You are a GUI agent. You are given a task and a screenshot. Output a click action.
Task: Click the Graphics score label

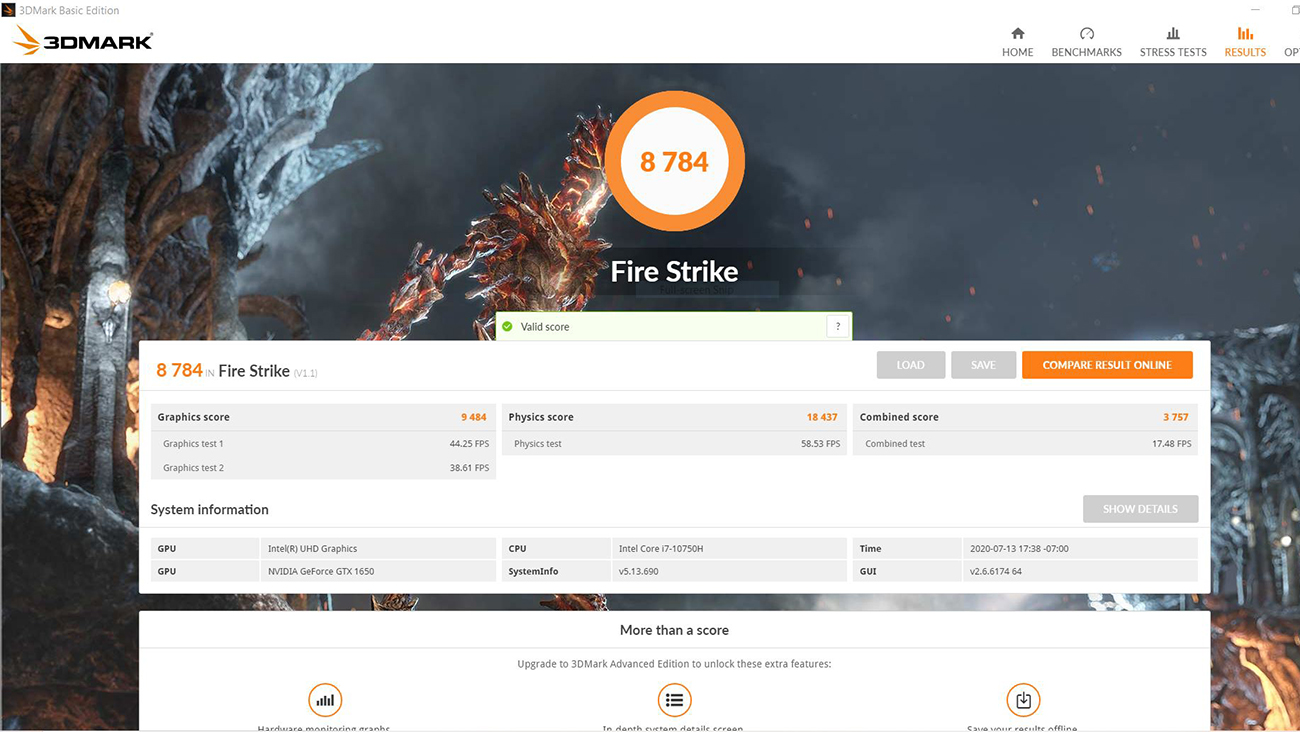(193, 417)
